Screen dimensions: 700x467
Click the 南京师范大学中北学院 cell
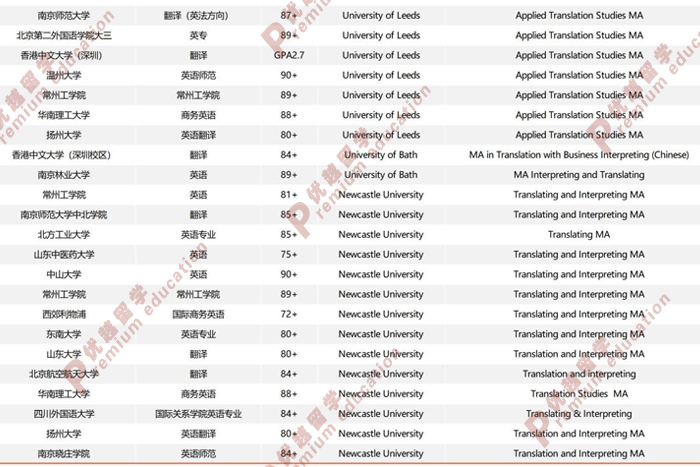(64, 215)
